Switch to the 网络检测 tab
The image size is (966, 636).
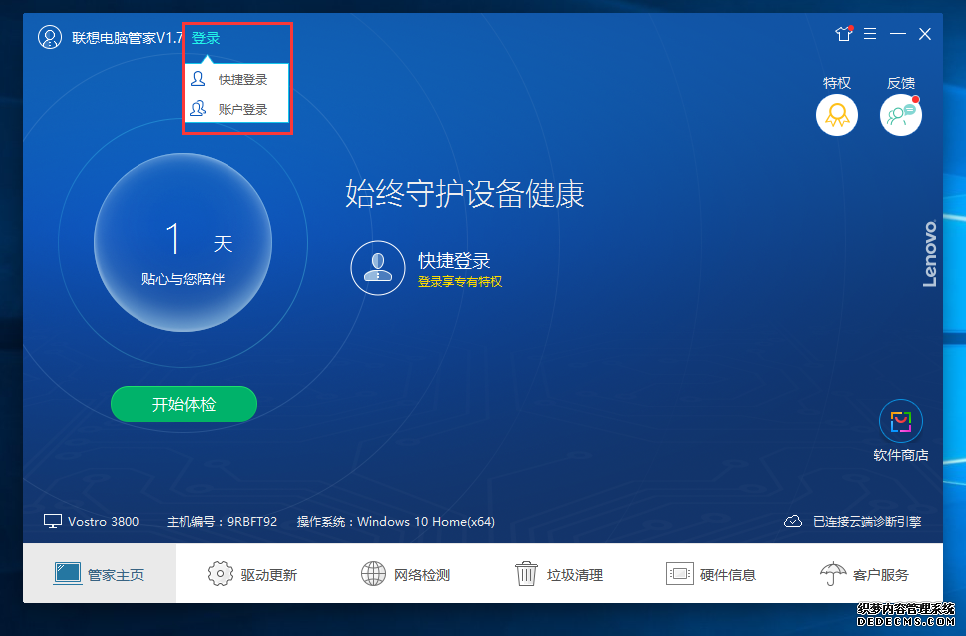(405, 573)
